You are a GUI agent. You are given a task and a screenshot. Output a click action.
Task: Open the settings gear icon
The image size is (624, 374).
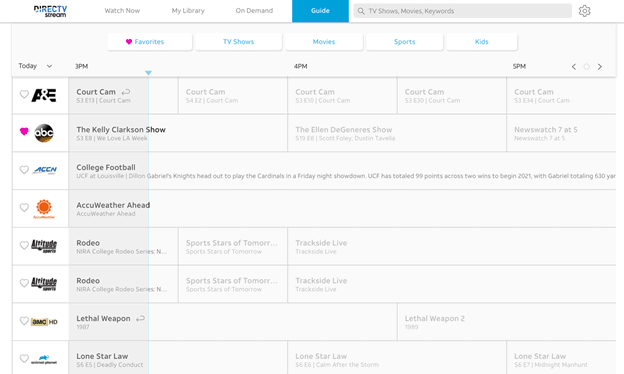584,11
